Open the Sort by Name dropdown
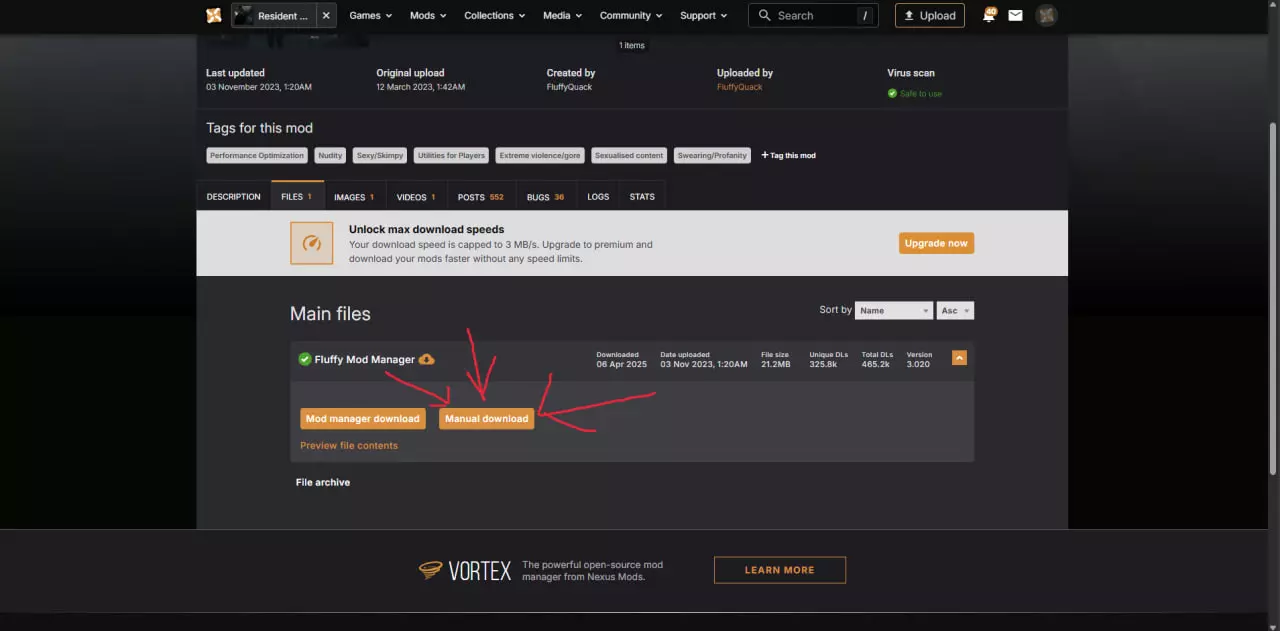The width and height of the screenshot is (1280, 631). tap(894, 310)
